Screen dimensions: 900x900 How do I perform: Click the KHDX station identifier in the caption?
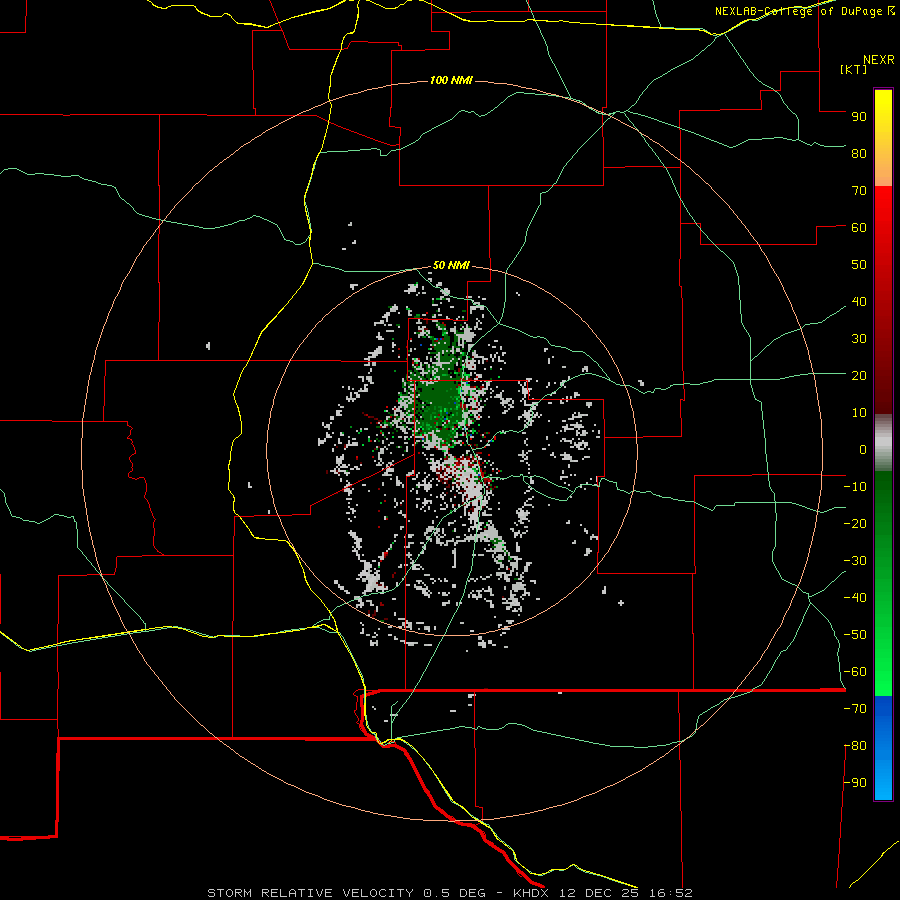click(x=533, y=893)
